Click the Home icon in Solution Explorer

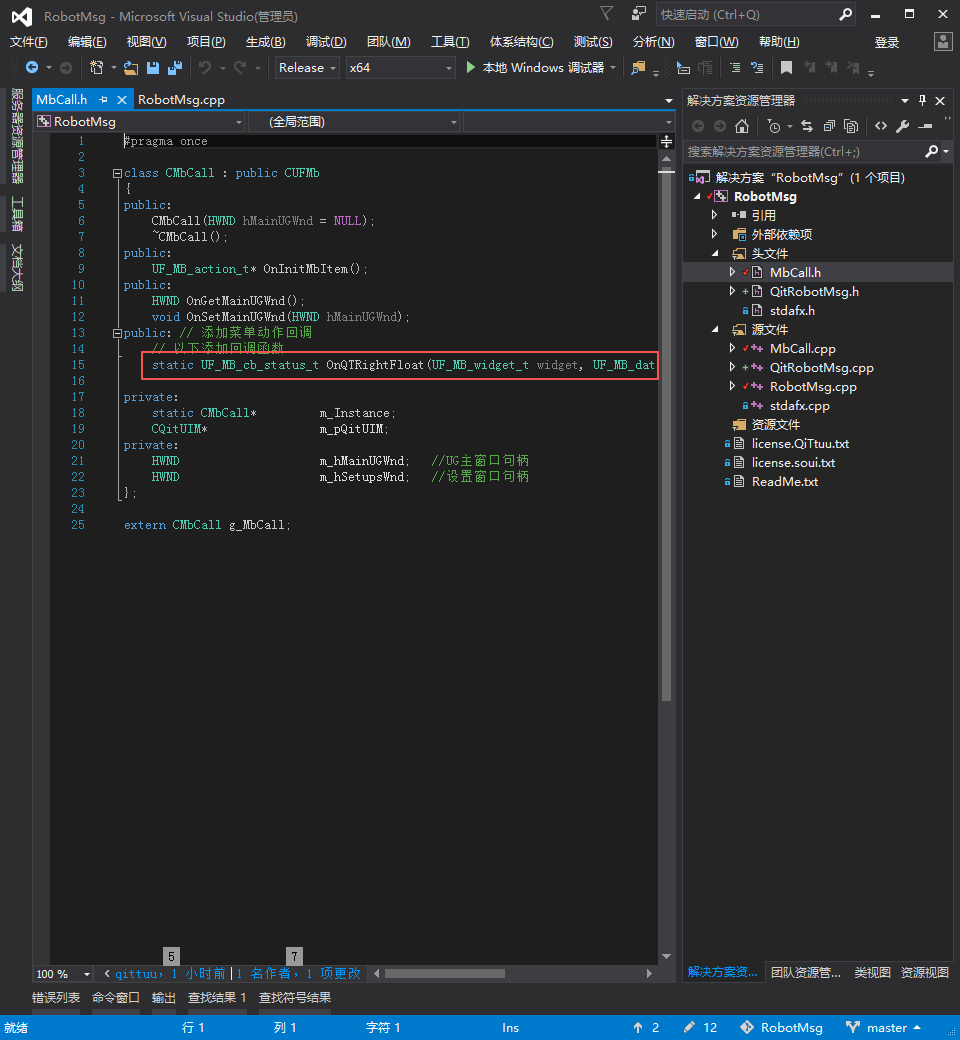click(x=742, y=126)
